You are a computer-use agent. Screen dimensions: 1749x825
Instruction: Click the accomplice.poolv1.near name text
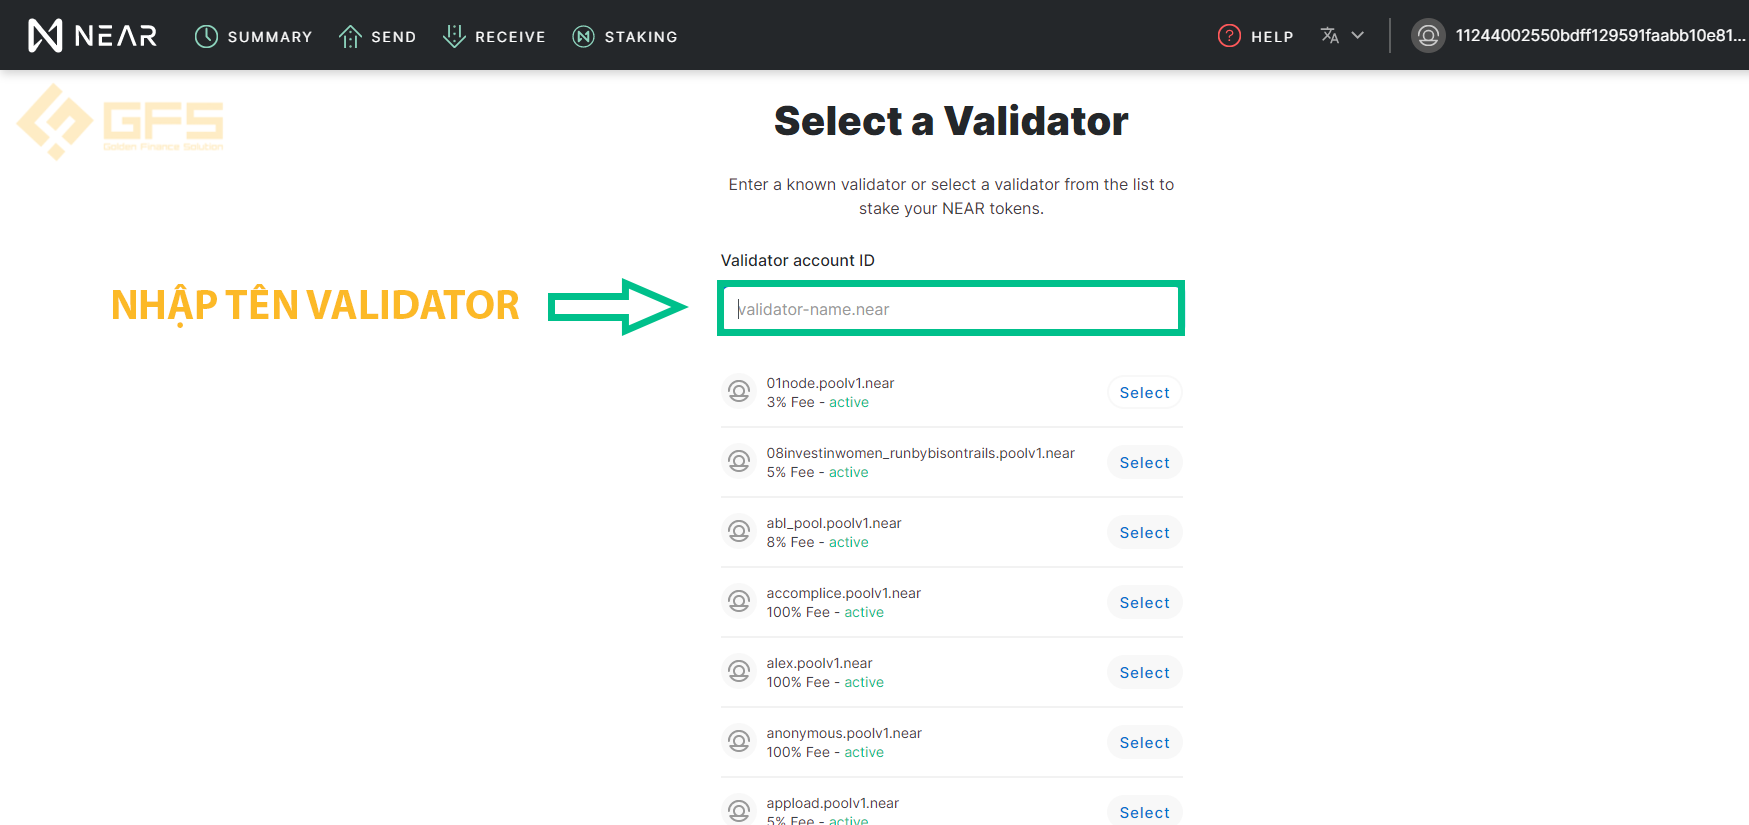coord(843,593)
